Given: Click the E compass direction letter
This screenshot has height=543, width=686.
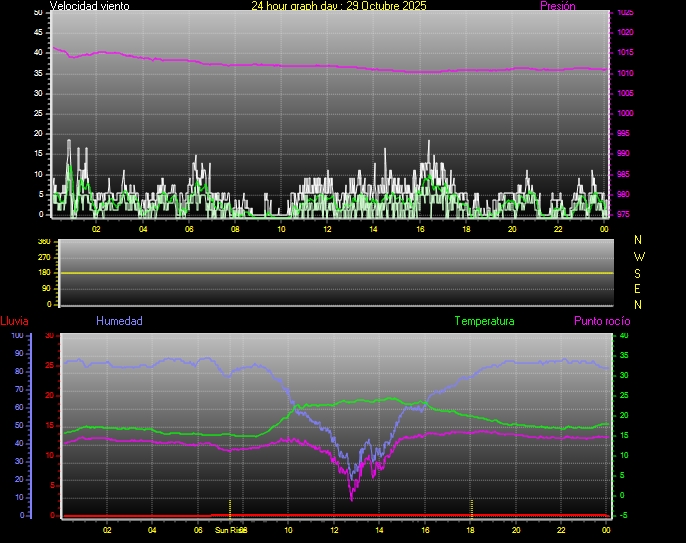Looking at the screenshot, I should pyautogui.click(x=639, y=288).
